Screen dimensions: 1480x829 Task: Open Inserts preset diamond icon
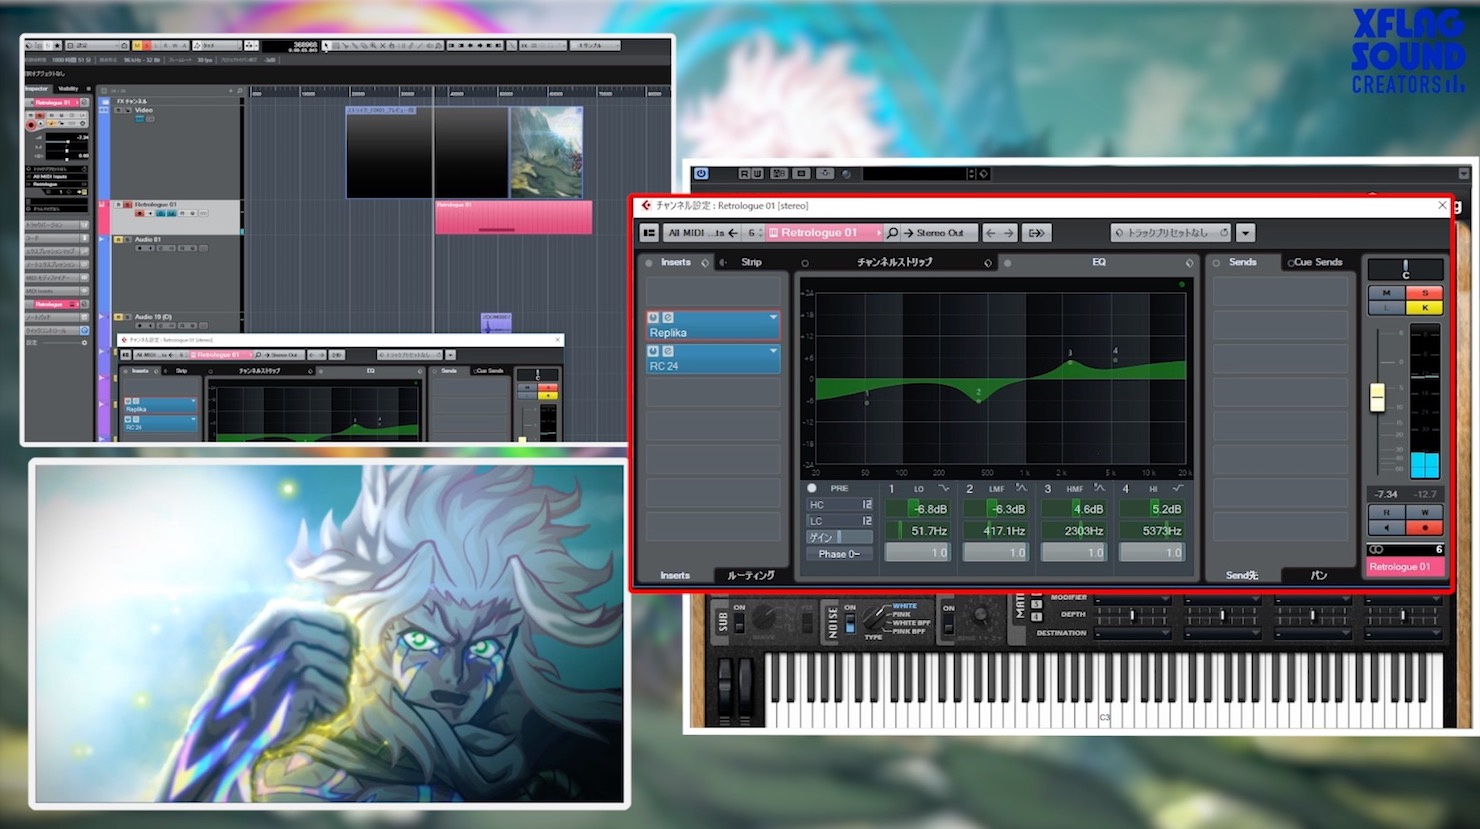click(x=705, y=263)
